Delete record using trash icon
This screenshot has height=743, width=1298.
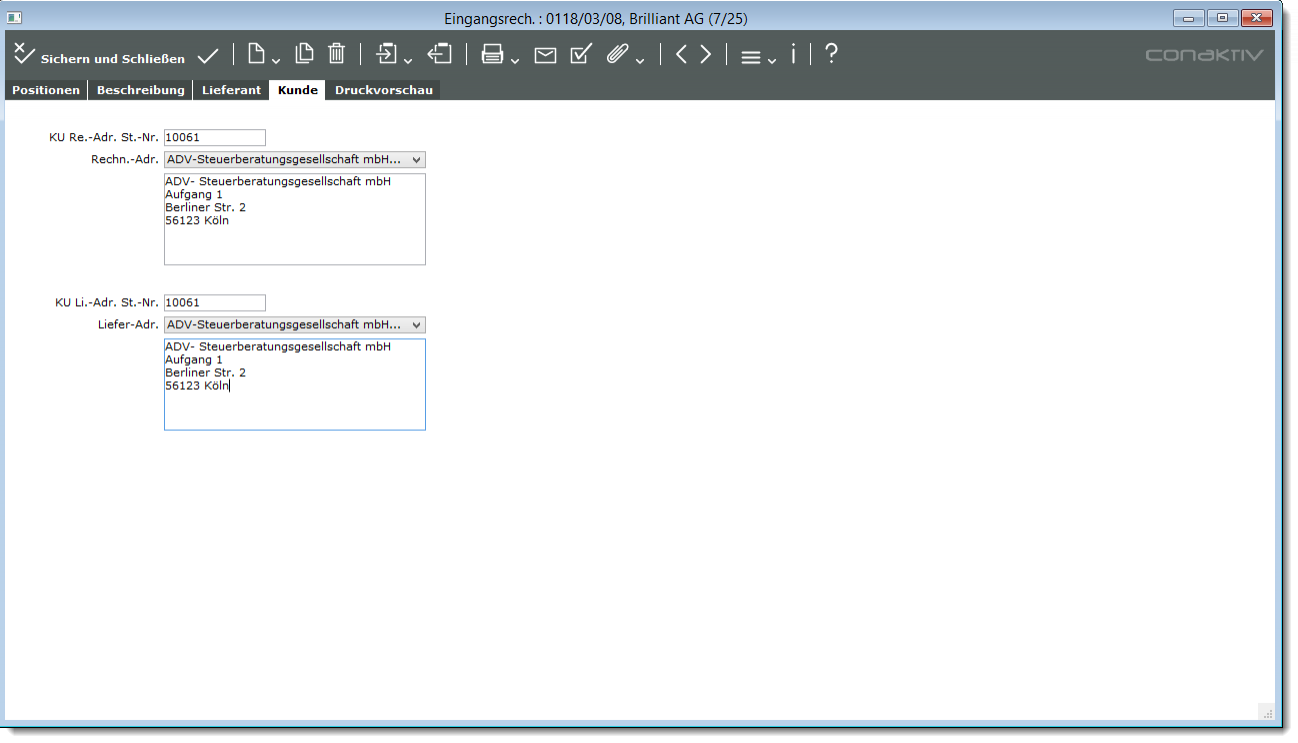tap(337, 55)
